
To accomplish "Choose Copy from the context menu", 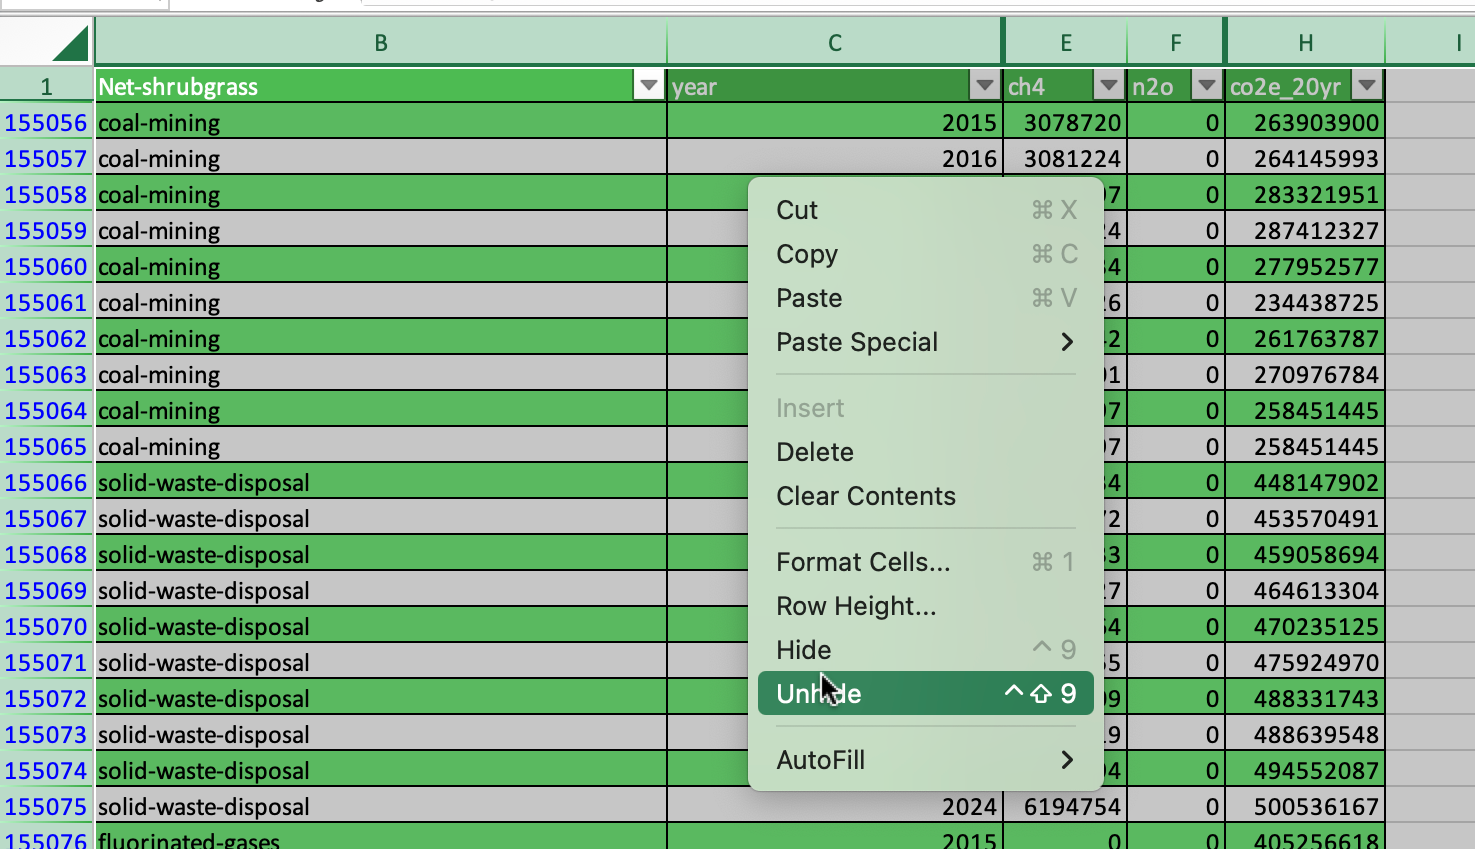I will (926, 254).
